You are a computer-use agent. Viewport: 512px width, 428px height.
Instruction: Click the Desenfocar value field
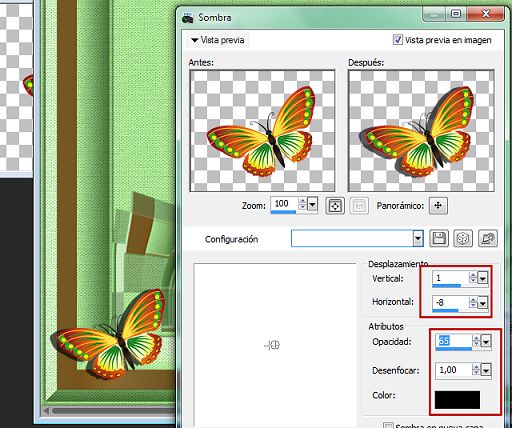click(454, 370)
